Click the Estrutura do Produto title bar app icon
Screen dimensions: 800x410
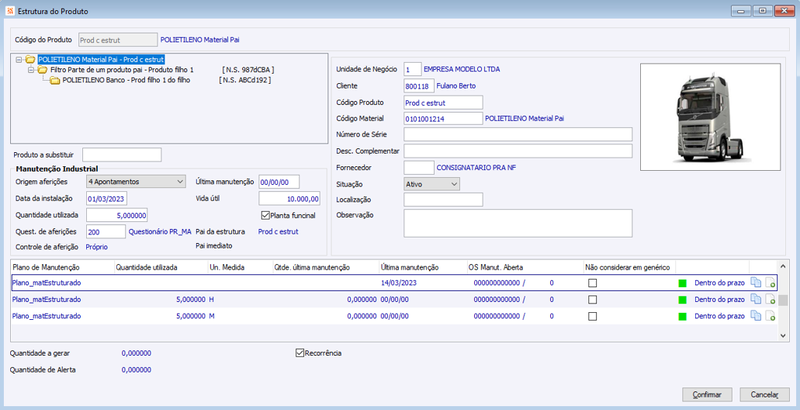[x=10, y=11]
